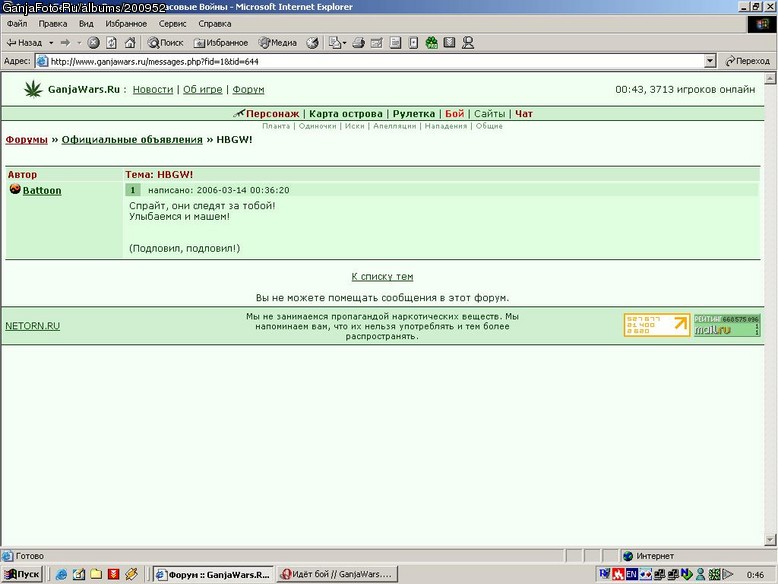Click the EN language indicator in tray
This screenshot has width=778, height=584.
click(x=631, y=574)
